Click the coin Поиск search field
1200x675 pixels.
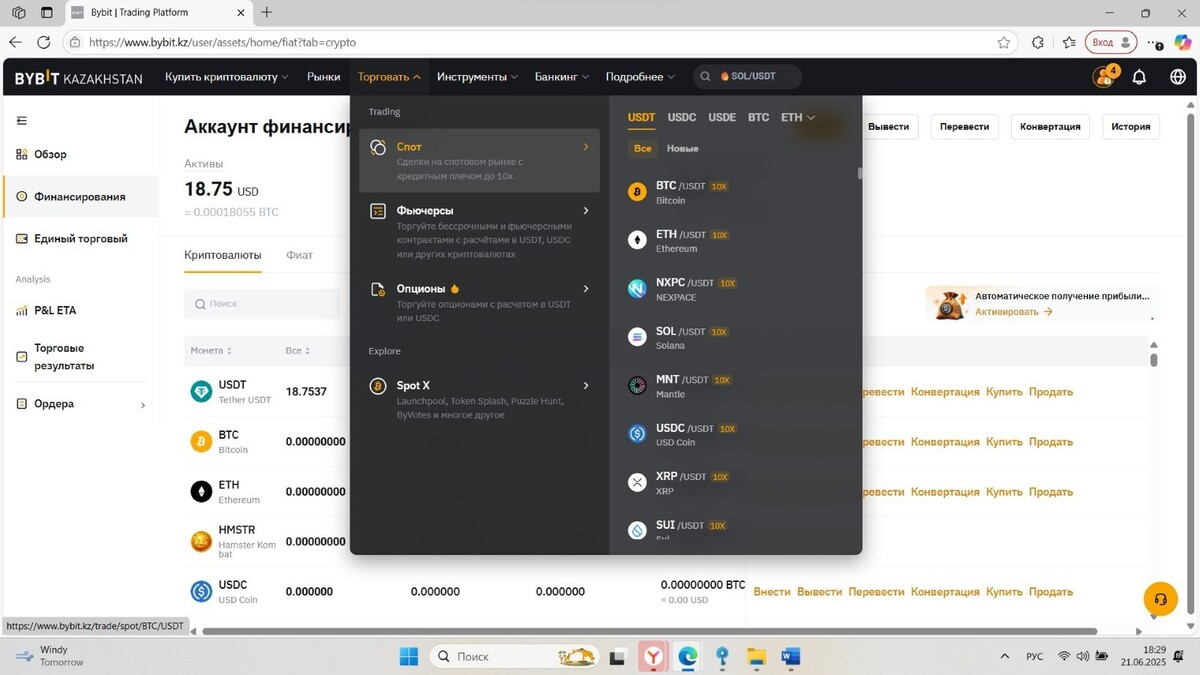click(x=262, y=304)
